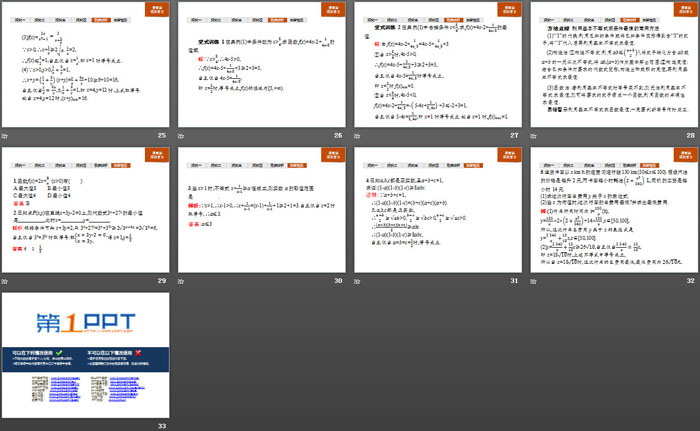Select slide 28 thumbnail
Image resolution: width=700 pixels, height=431 pixels.
tap(613, 64)
